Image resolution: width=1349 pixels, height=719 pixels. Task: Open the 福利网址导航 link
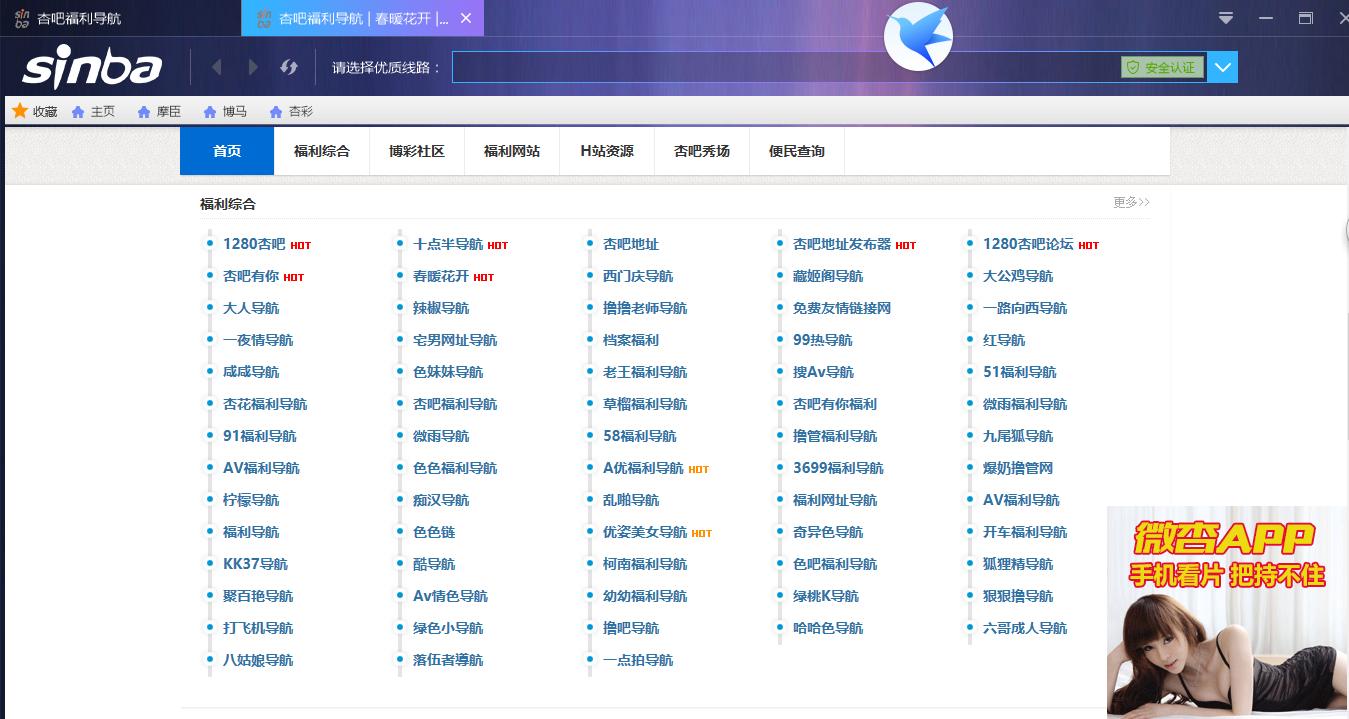(835, 500)
